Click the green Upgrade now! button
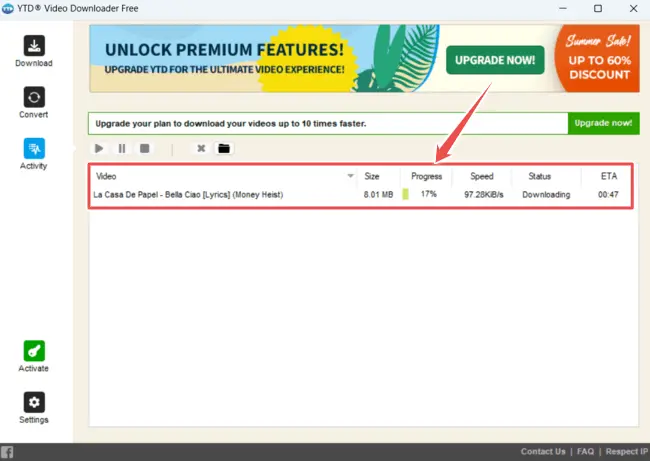 pyautogui.click(x=603, y=123)
